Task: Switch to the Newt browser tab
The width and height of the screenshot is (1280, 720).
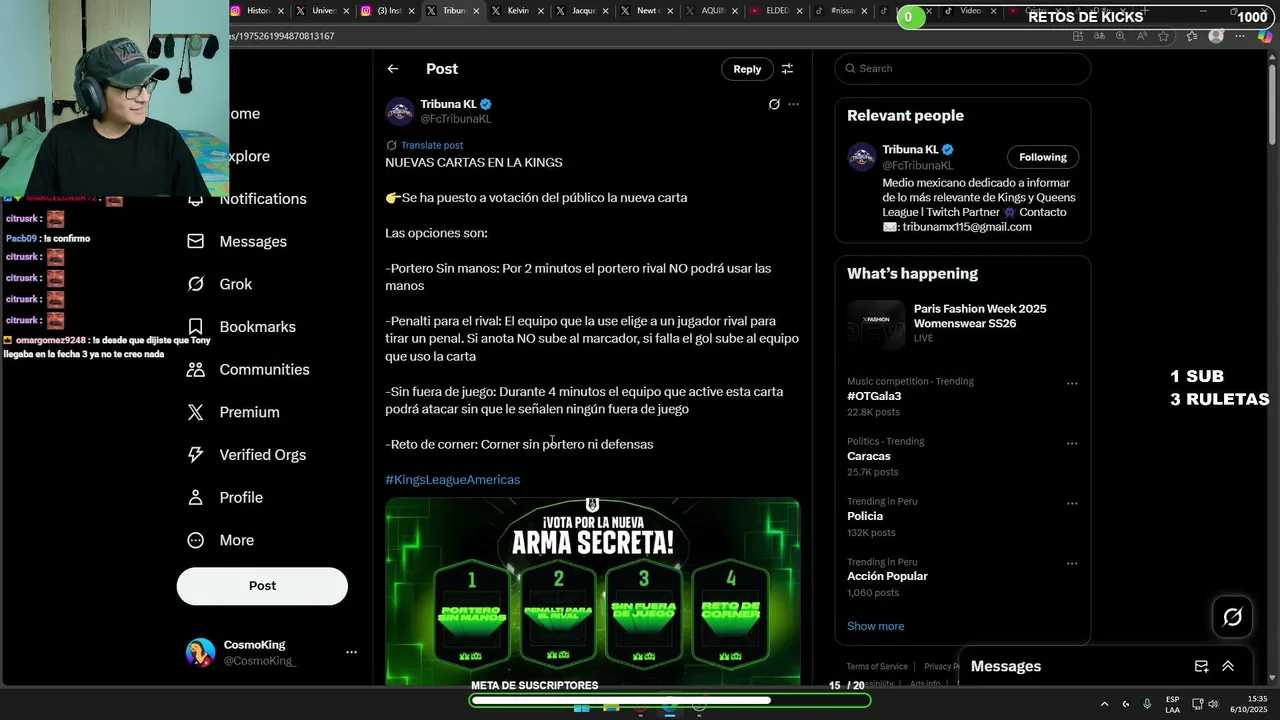Action: (648, 11)
